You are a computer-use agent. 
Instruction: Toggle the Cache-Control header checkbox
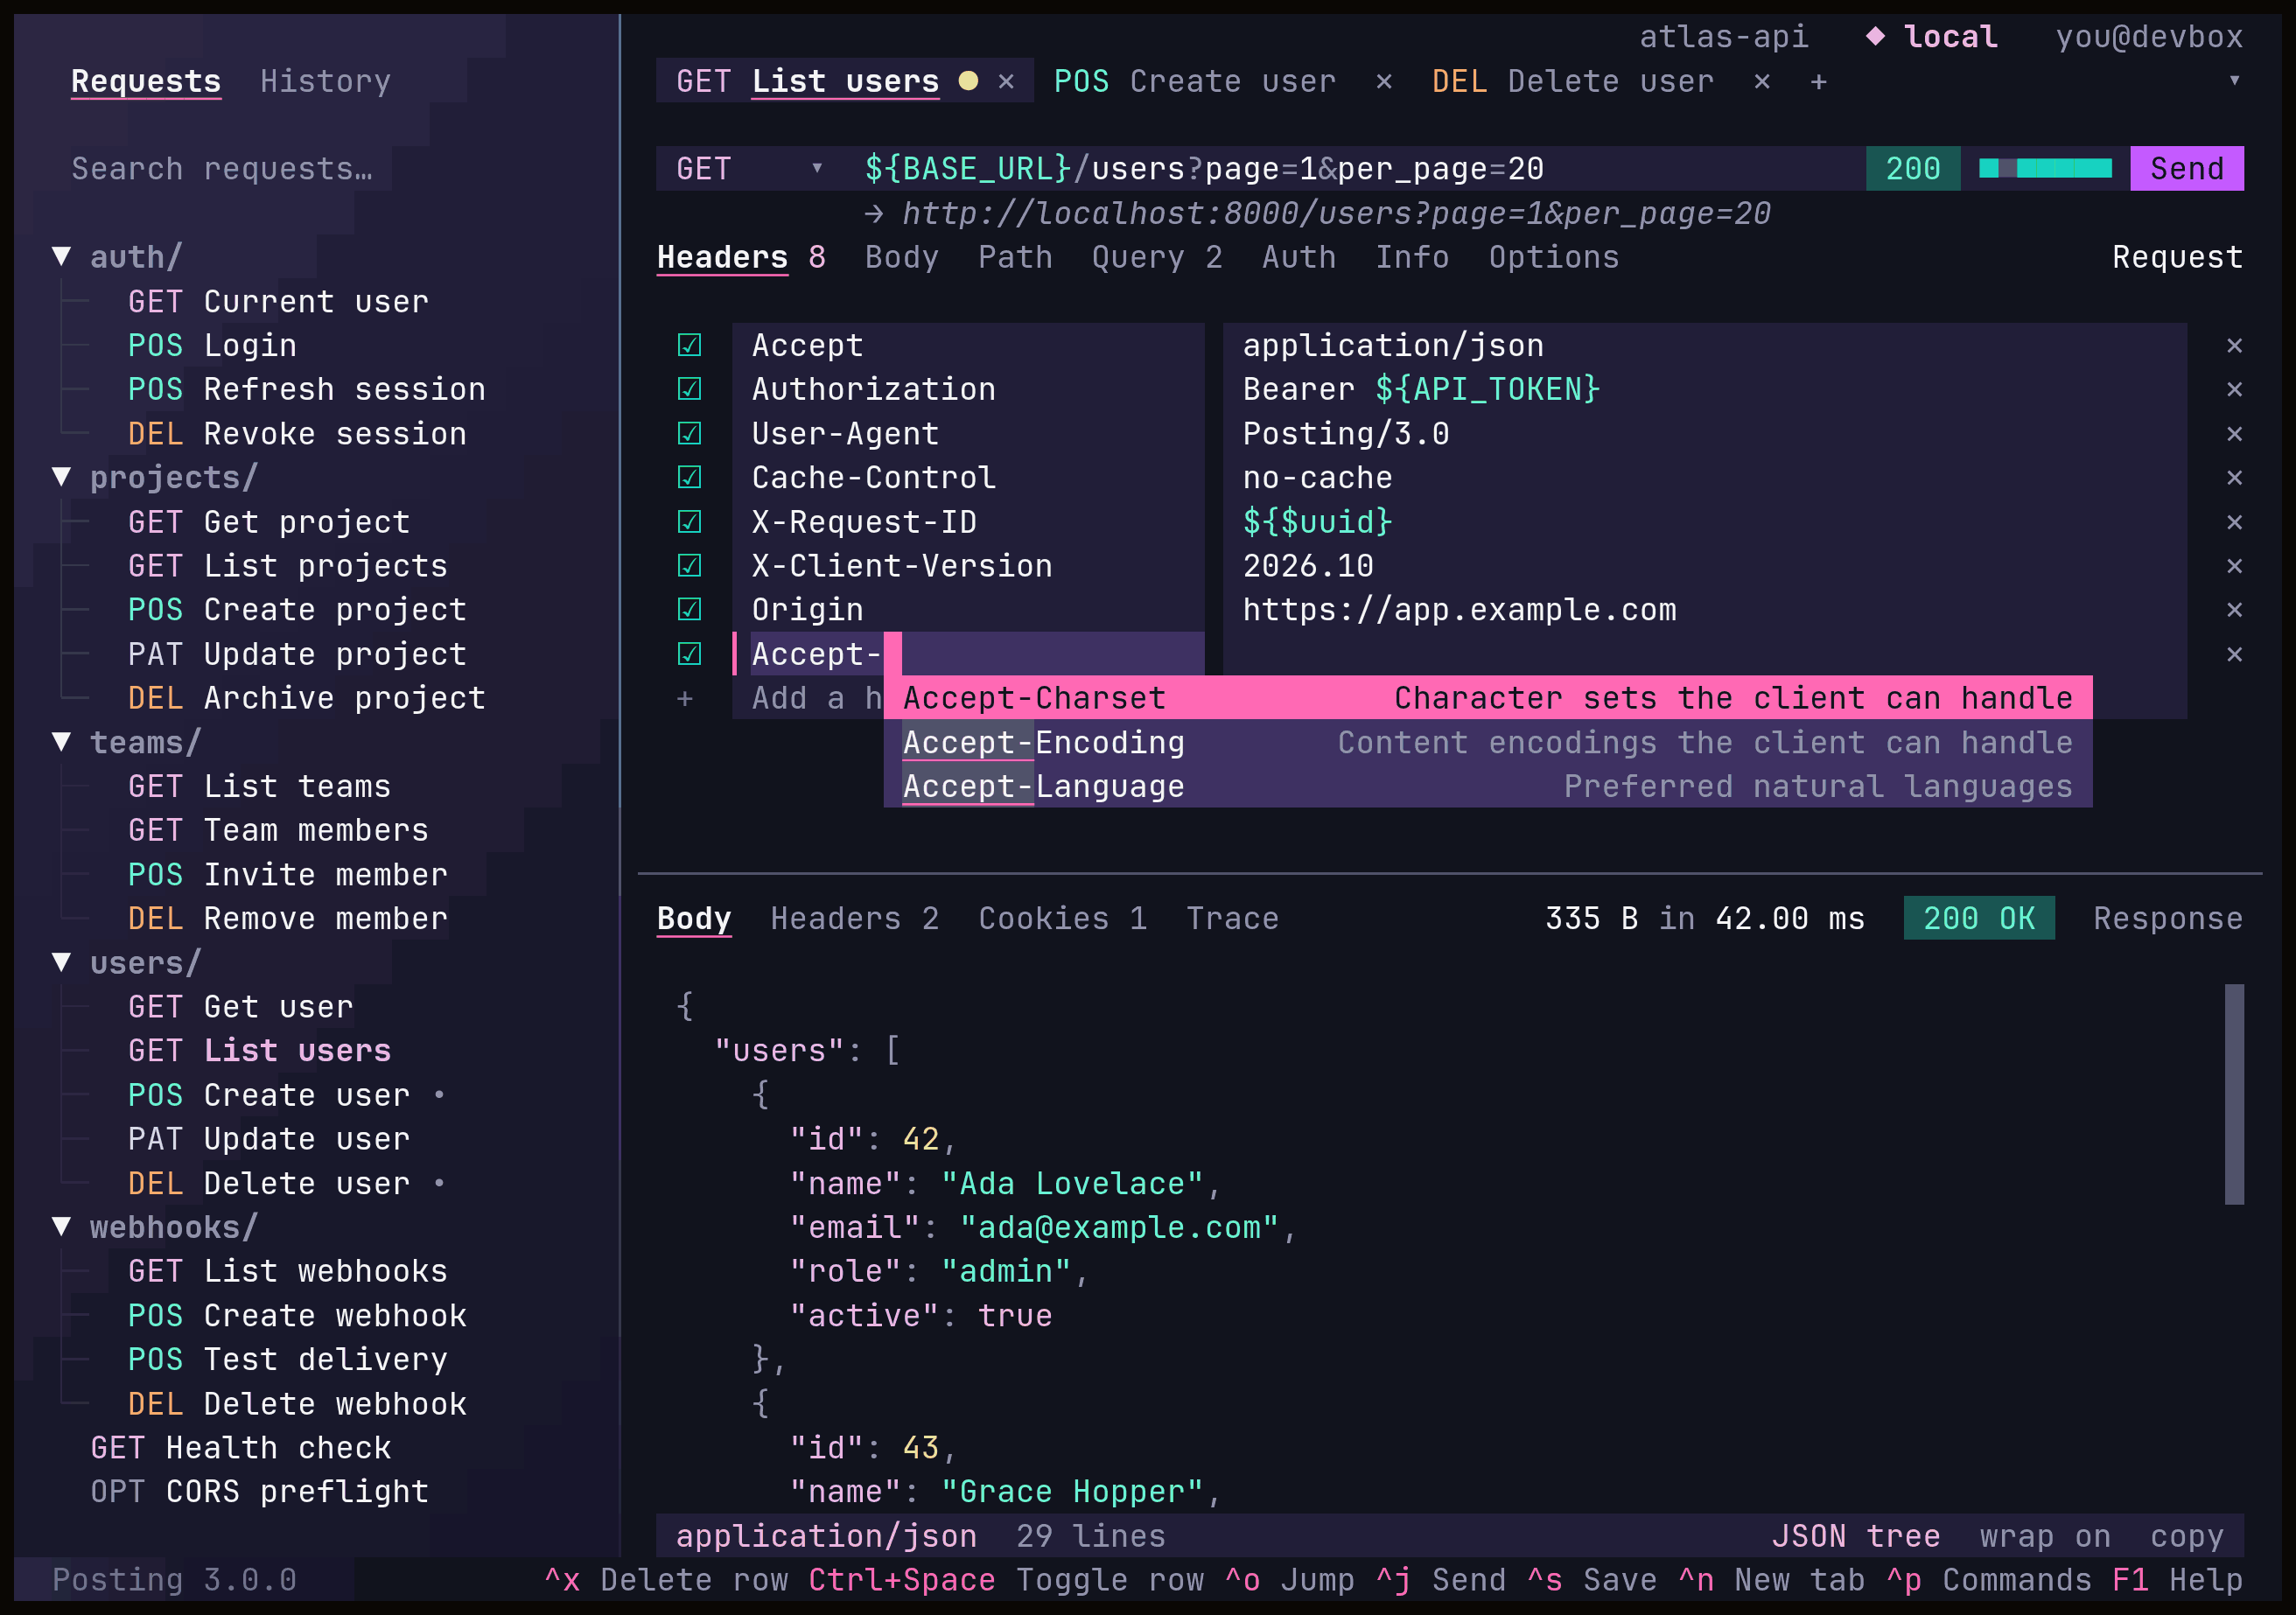coord(689,478)
